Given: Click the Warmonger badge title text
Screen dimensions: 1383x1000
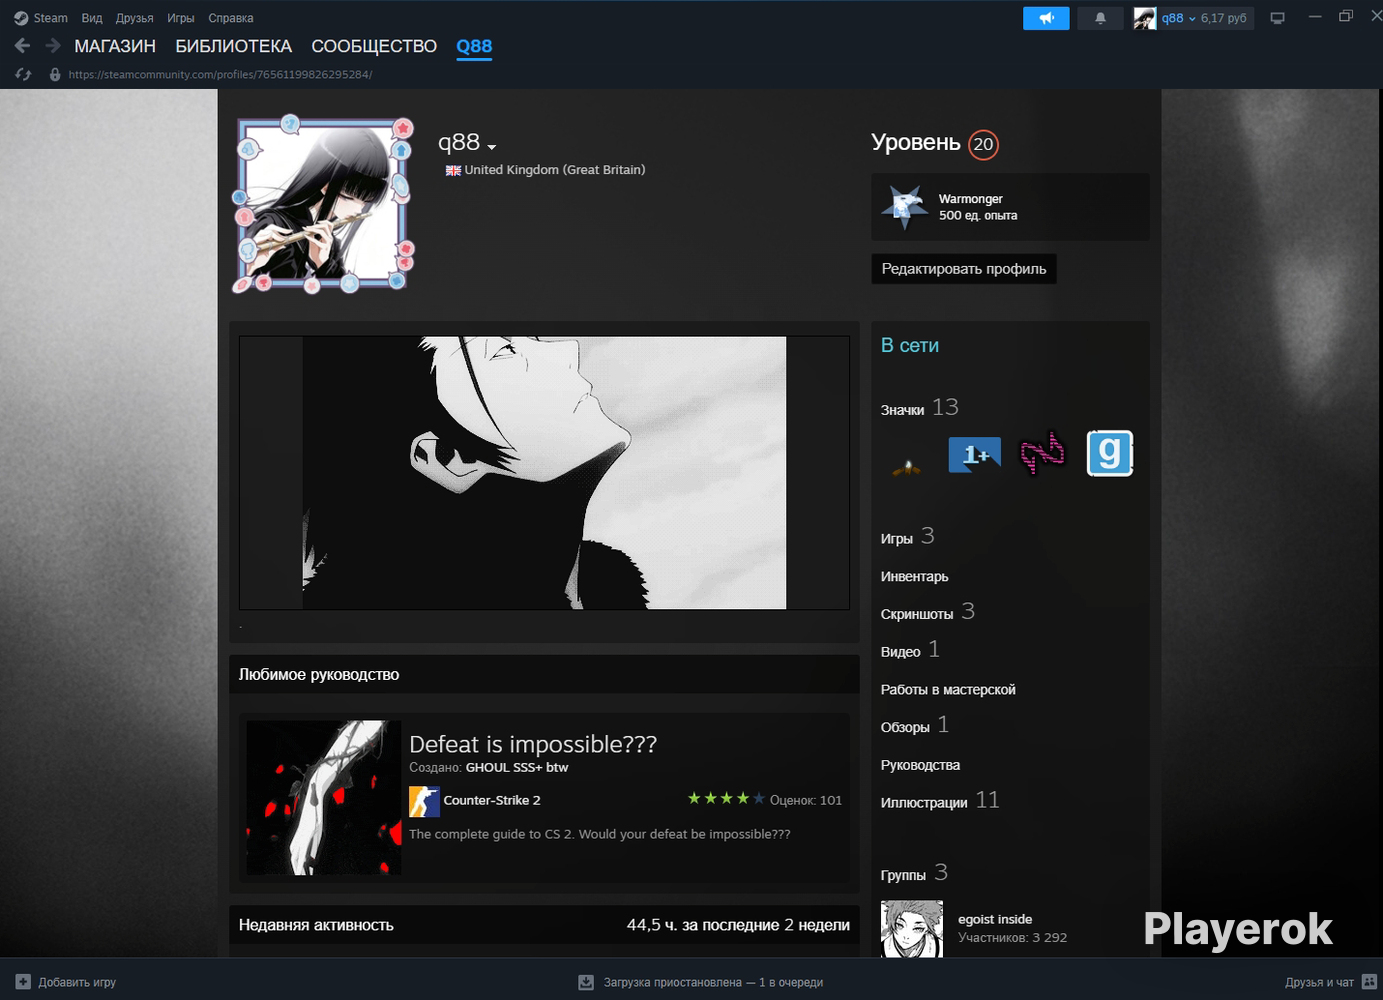Looking at the screenshot, I should 970,199.
